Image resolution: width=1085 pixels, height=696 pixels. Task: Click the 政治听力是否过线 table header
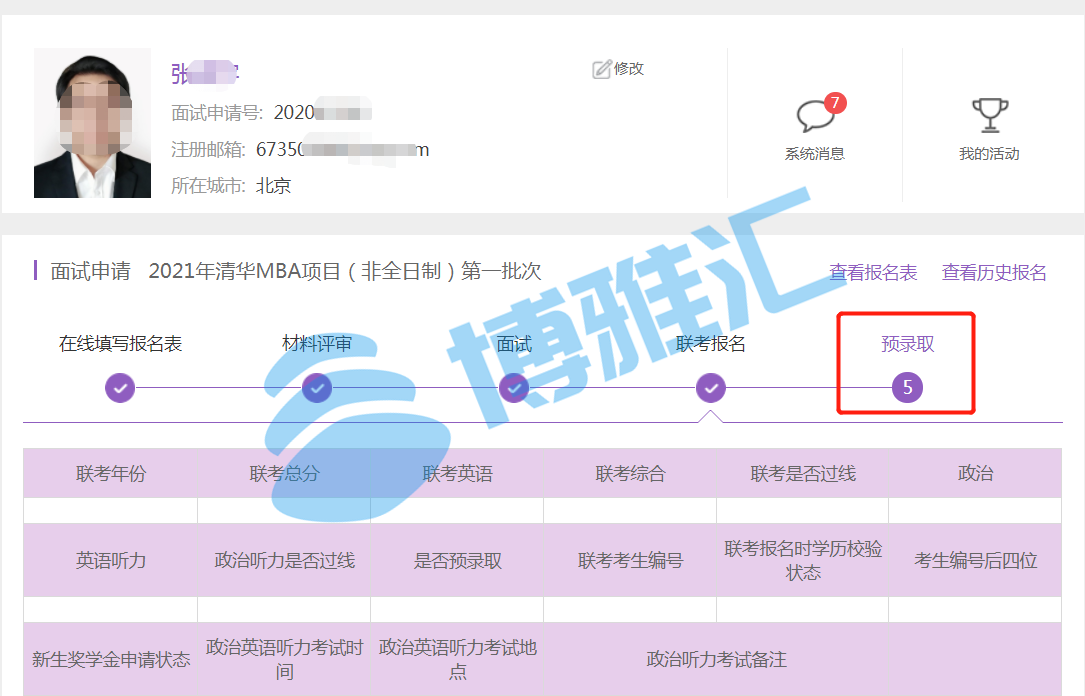(x=284, y=560)
